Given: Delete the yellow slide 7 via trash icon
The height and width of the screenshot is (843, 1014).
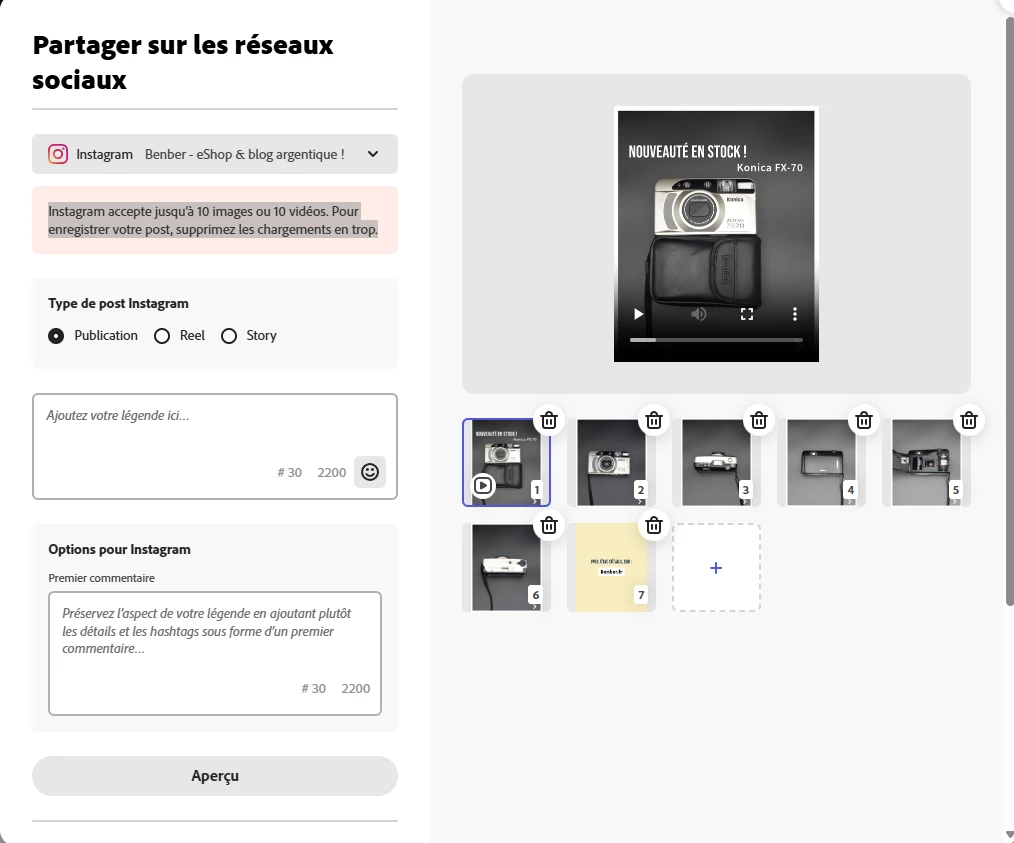Looking at the screenshot, I should [x=654, y=526].
